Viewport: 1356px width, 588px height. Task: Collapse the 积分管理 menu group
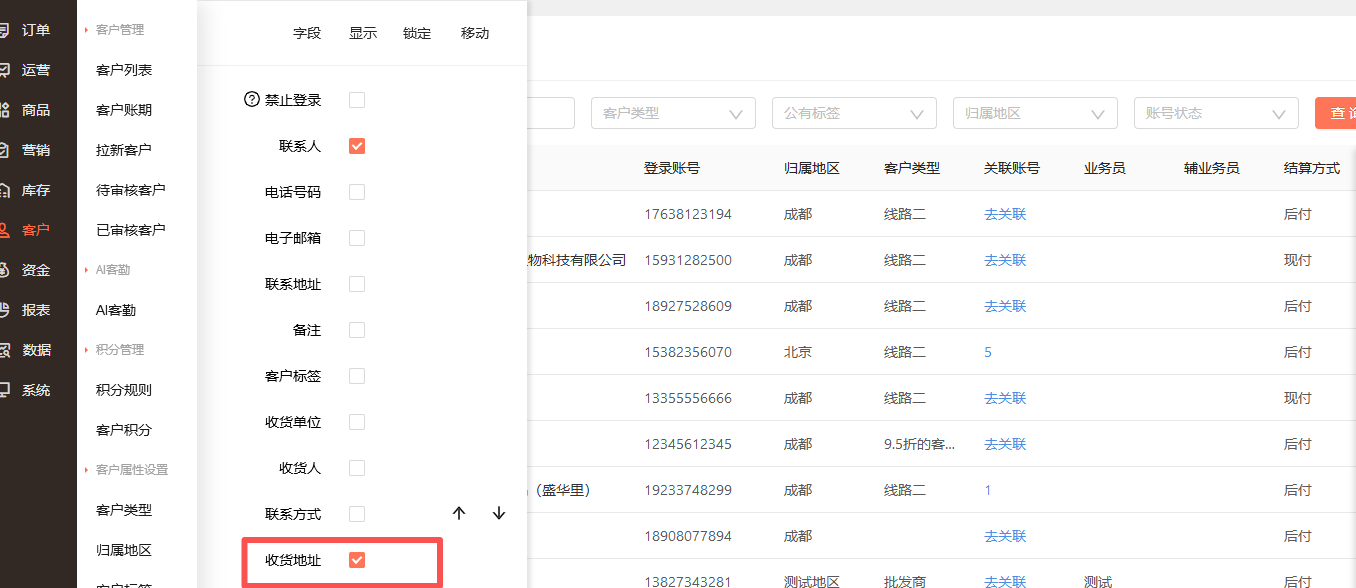(x=115, y=350)
